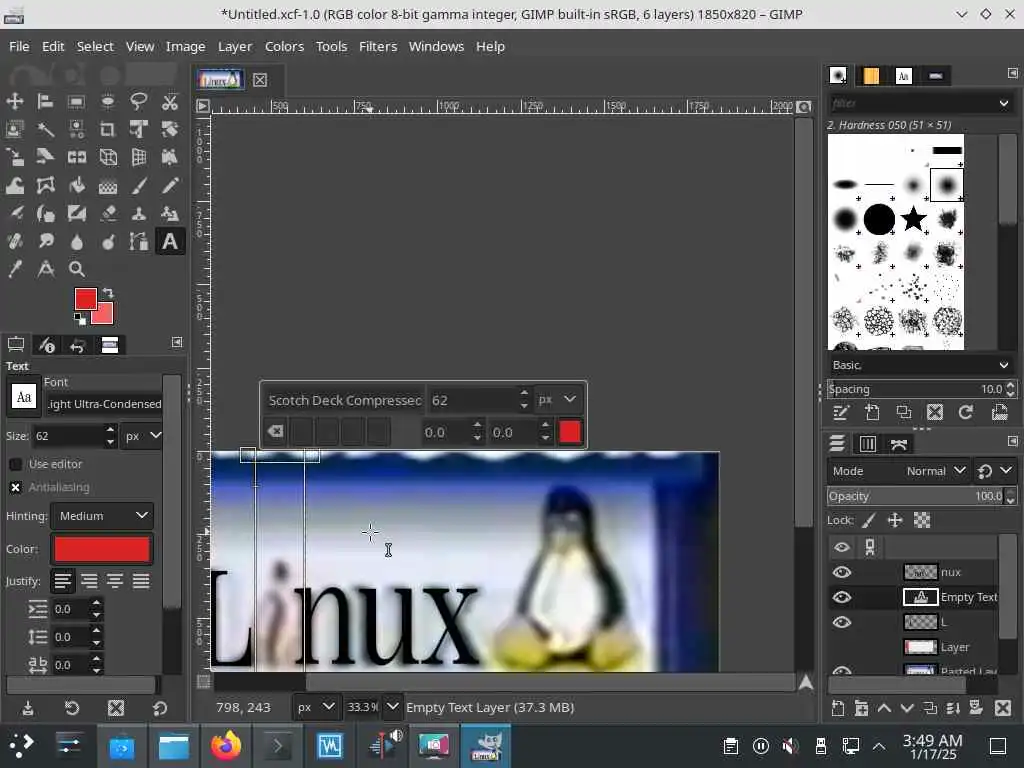Image resolution: width=1024 pixels, height=768 pixels.
Task: Select the Paintbrush tool
Action: point(138,185)
